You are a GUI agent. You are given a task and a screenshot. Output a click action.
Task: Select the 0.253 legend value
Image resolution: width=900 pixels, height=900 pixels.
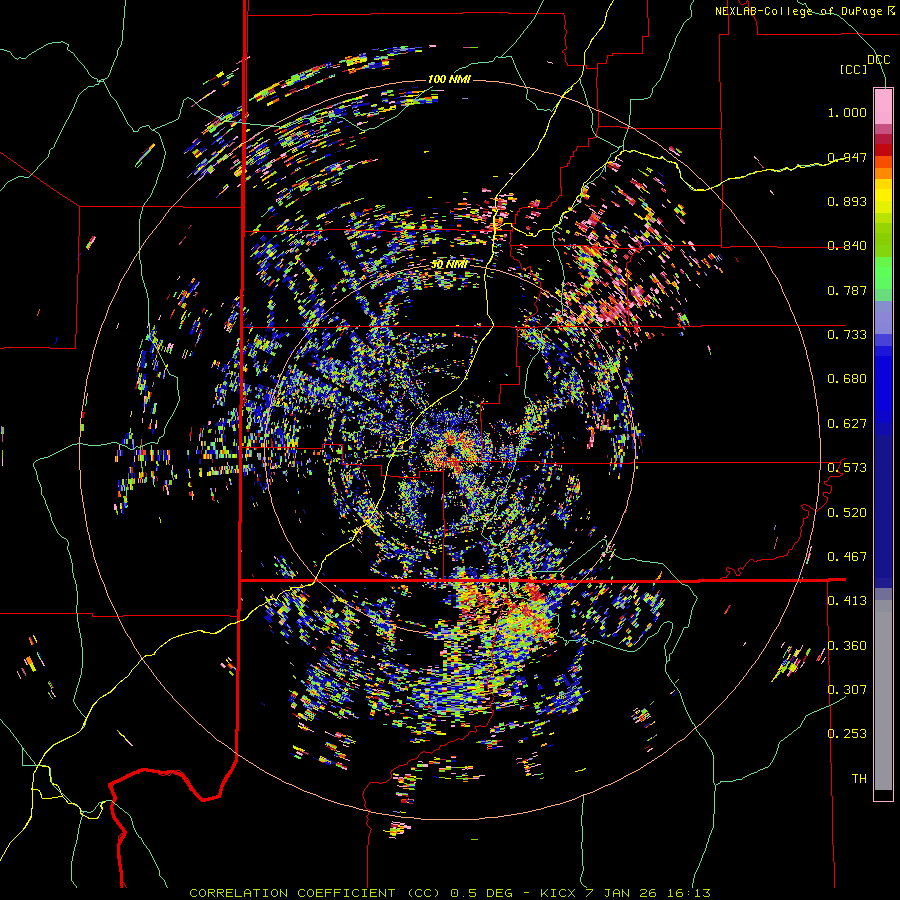[847, 734]
